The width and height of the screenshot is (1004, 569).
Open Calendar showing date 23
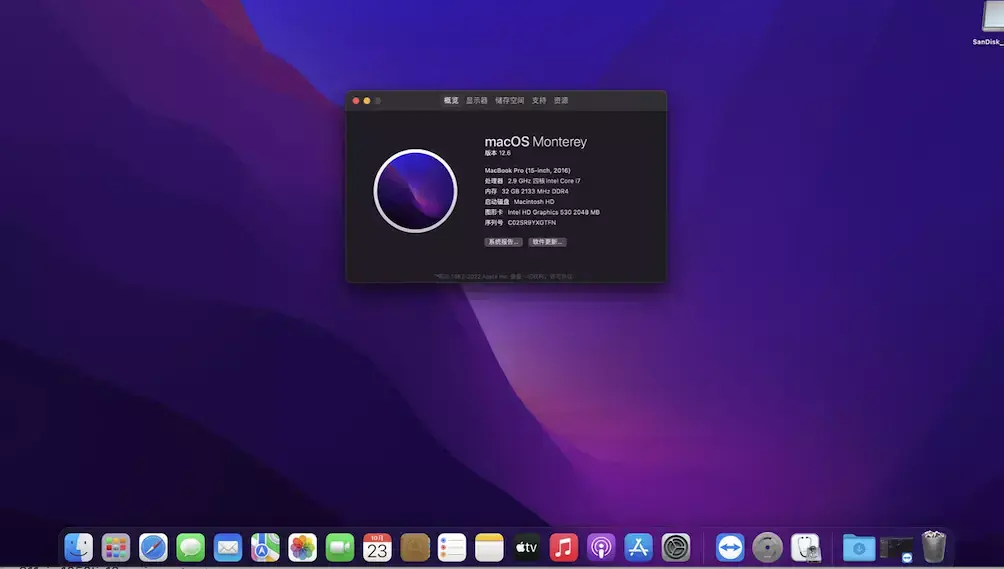click(377, 548)
